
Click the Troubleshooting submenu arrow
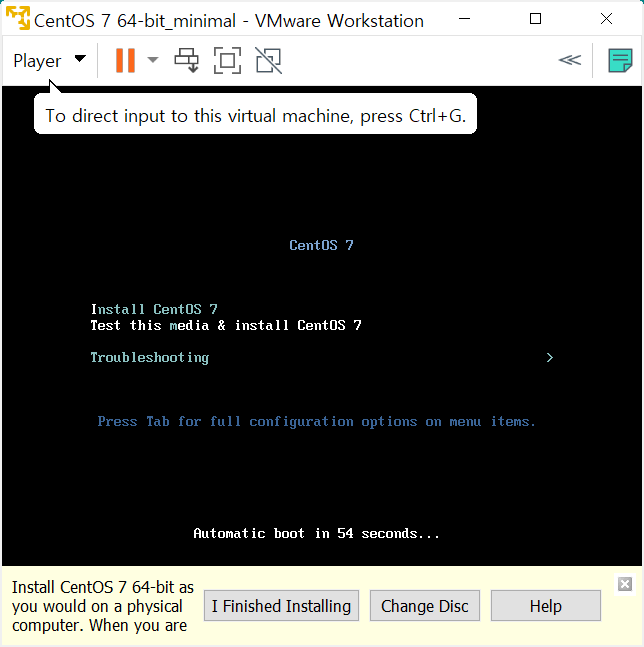click(550, 357)
